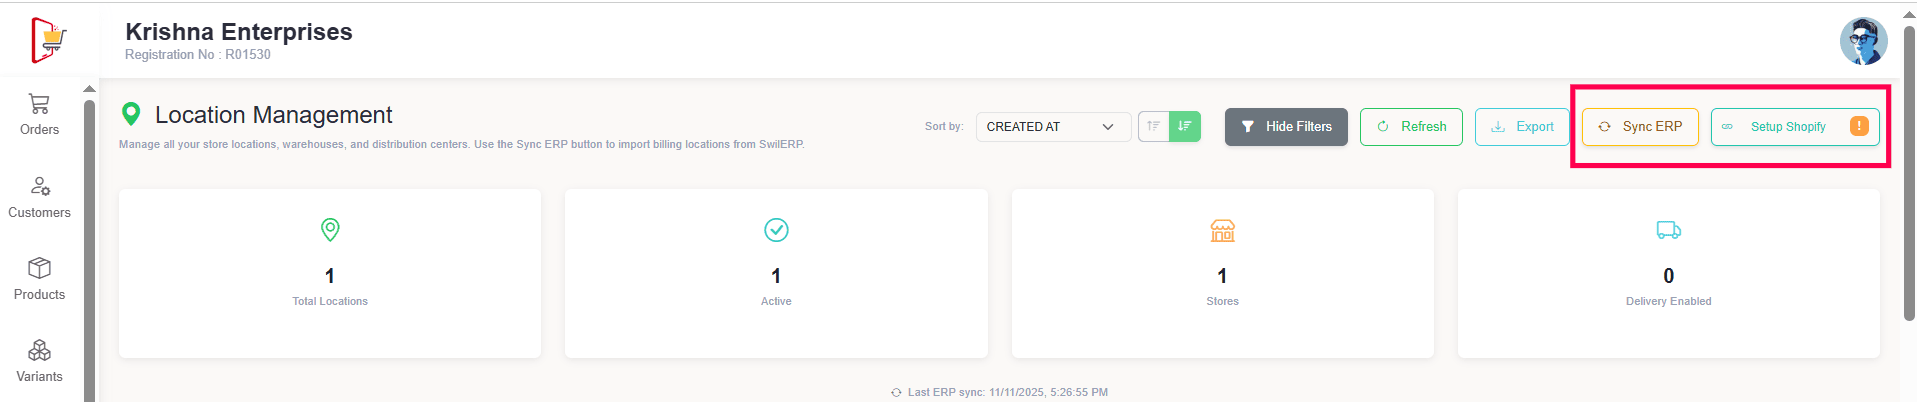Screen dimensions: 1917x402
Task: Click the Delivery Enabled truck icon
Action: pyautogui.click(x=1668, y=230)
